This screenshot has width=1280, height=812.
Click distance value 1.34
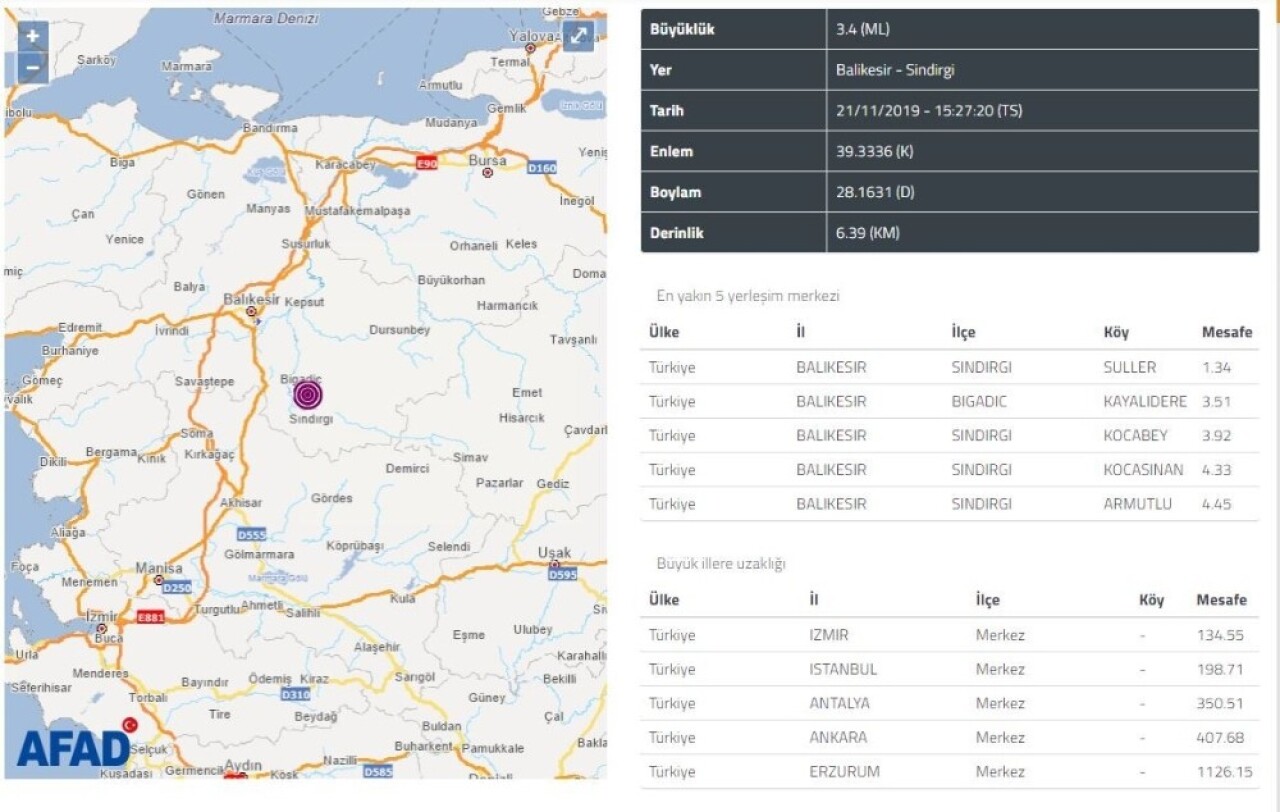pyautogui.click(x=1218, y=367)
